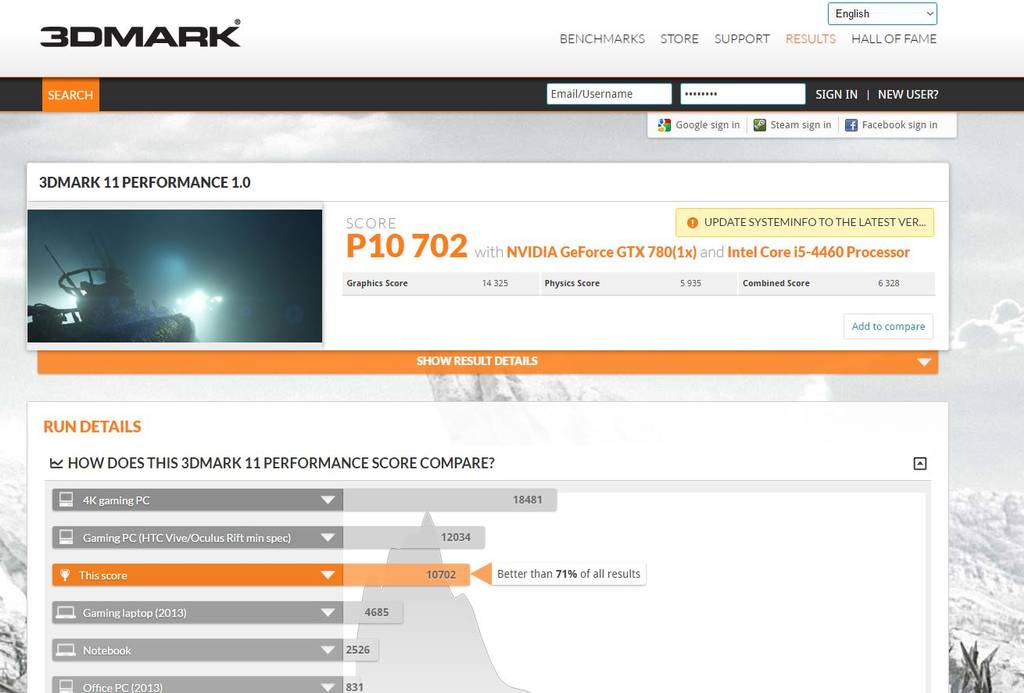Click the Physics Score value 5 935
Viewport: 1024px width, 693px height.
tap(690, 283)
